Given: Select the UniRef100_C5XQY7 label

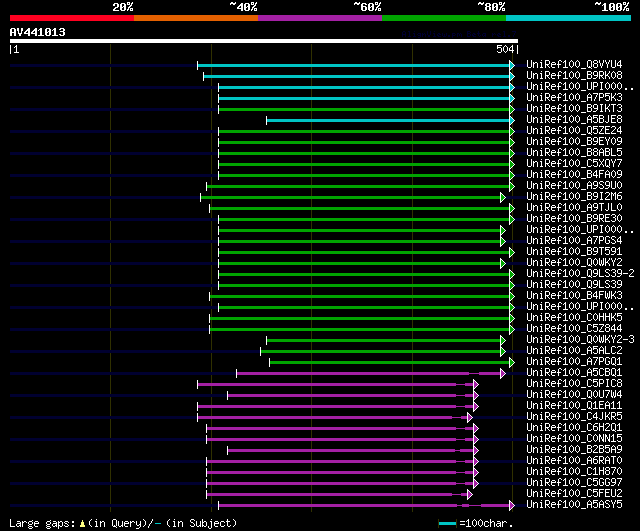Looking at the screenshot, I should 574,164.
